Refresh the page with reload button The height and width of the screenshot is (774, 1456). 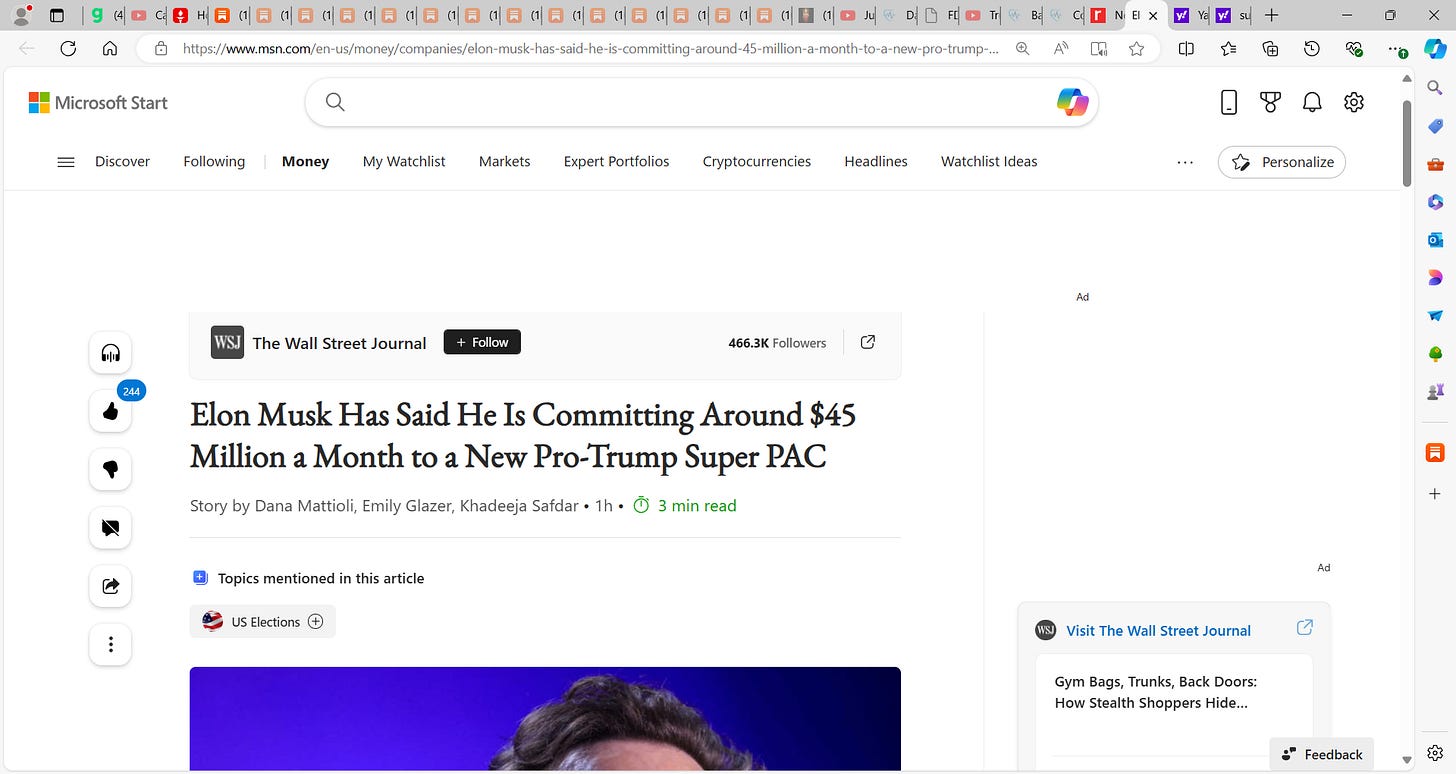click(68, 48)
